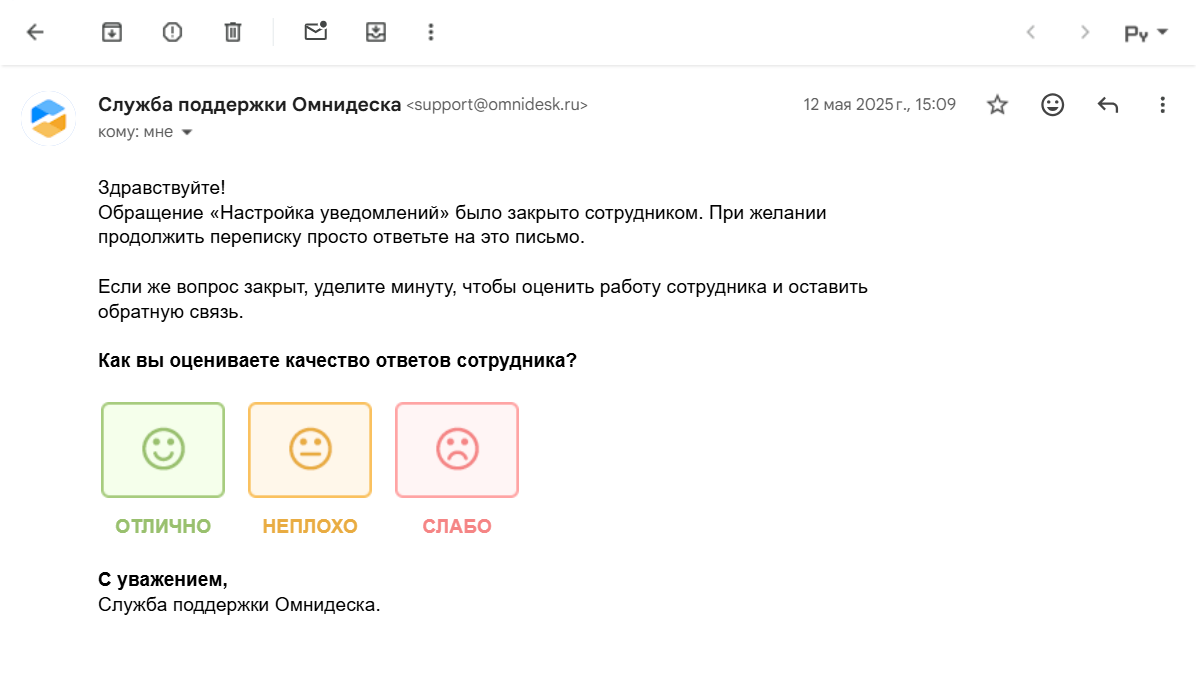Mark the message as unread
Screen dimensions: 1196x685
316,32
